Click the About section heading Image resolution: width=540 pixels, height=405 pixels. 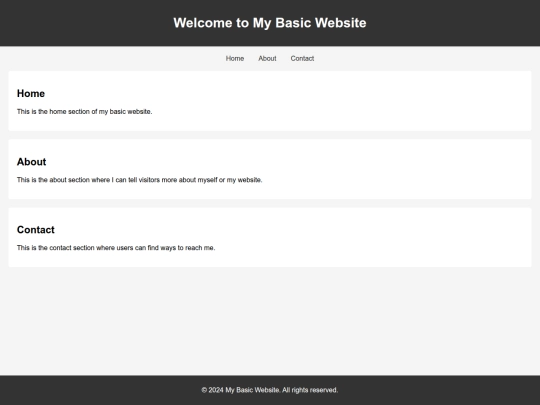point(31,162)
